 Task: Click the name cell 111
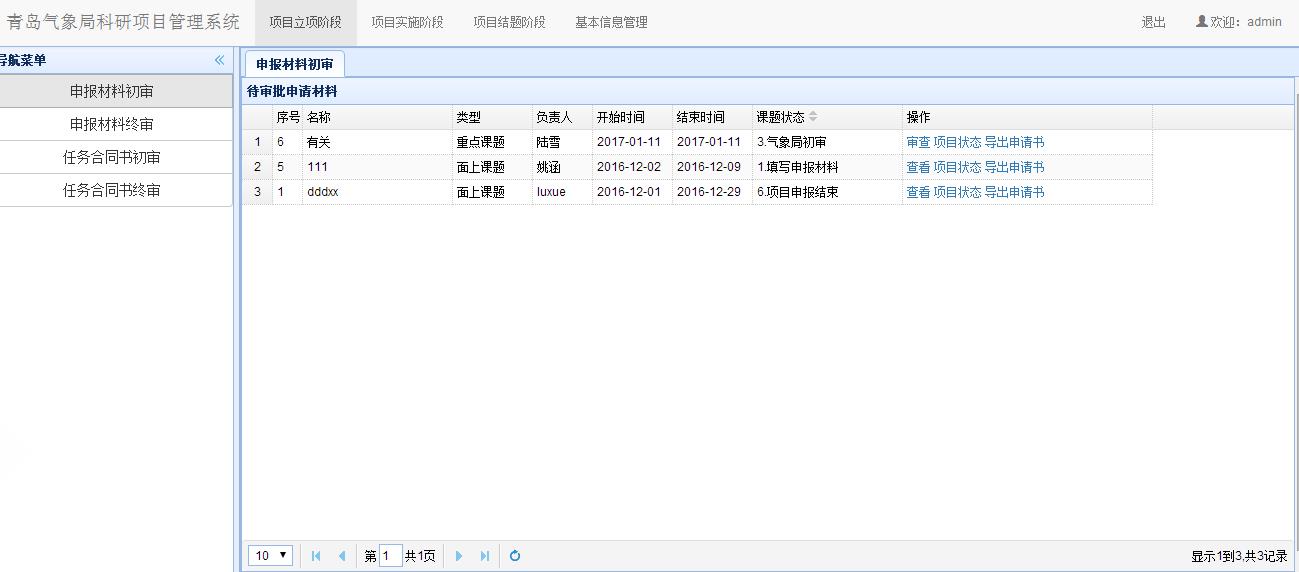(377, 167)
